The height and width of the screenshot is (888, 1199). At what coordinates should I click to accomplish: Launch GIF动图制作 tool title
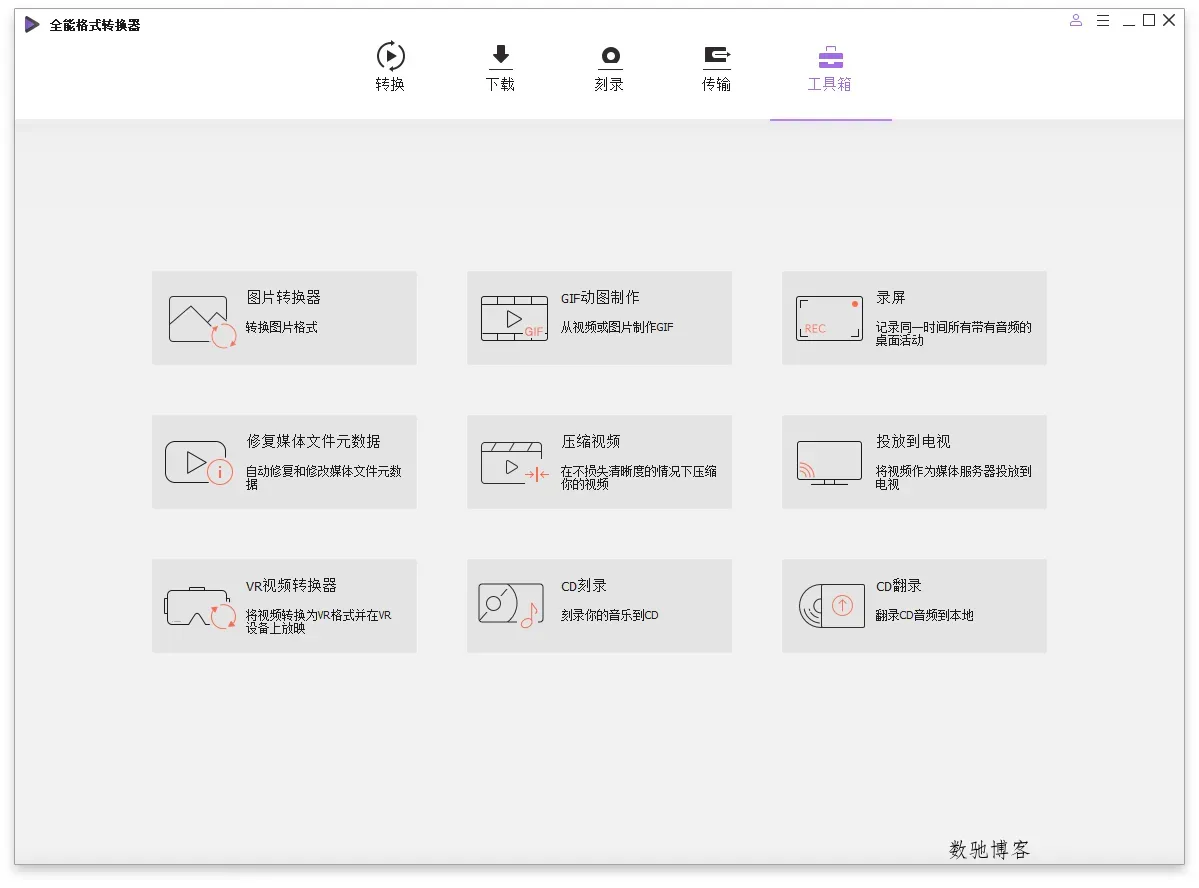click(600, 297)
